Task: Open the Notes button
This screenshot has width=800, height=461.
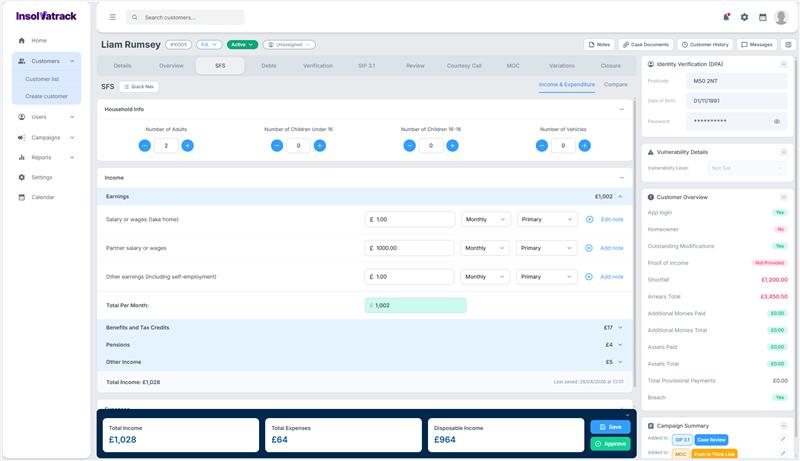Action: pyautogui.click(x=599, y=45)
